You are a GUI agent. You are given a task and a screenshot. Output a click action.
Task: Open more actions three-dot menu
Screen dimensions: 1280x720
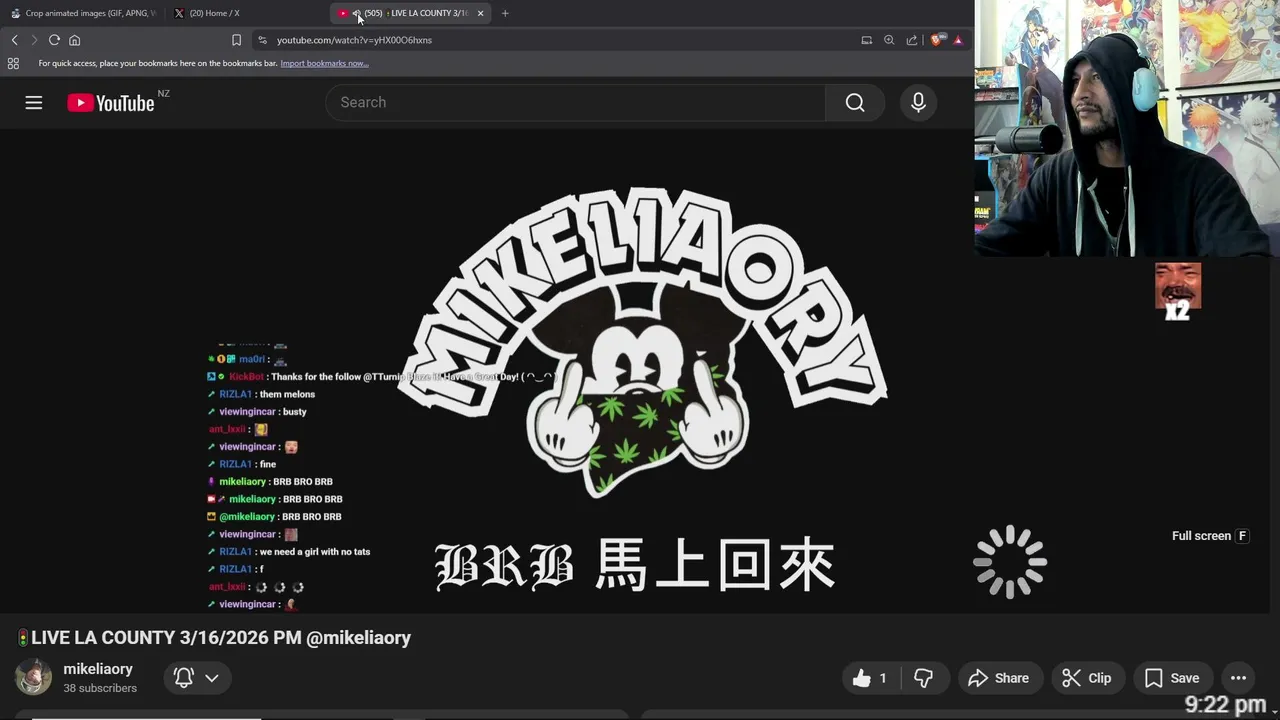(1238, 678)
